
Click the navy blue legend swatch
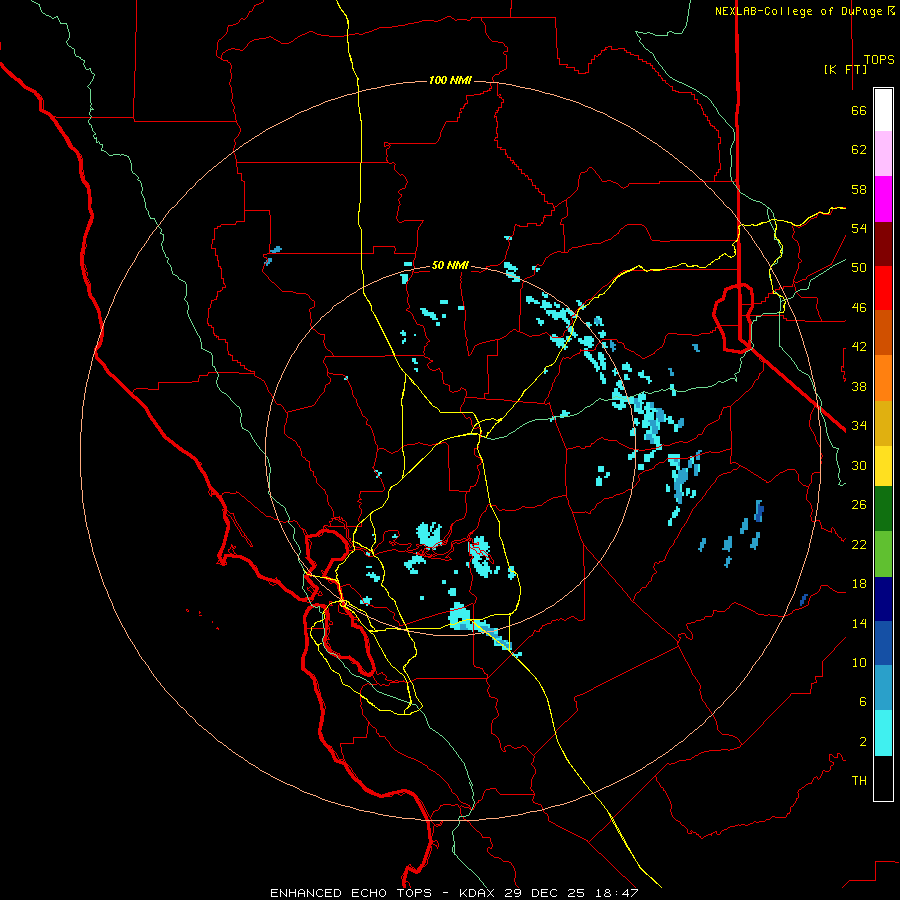point(883,599)
